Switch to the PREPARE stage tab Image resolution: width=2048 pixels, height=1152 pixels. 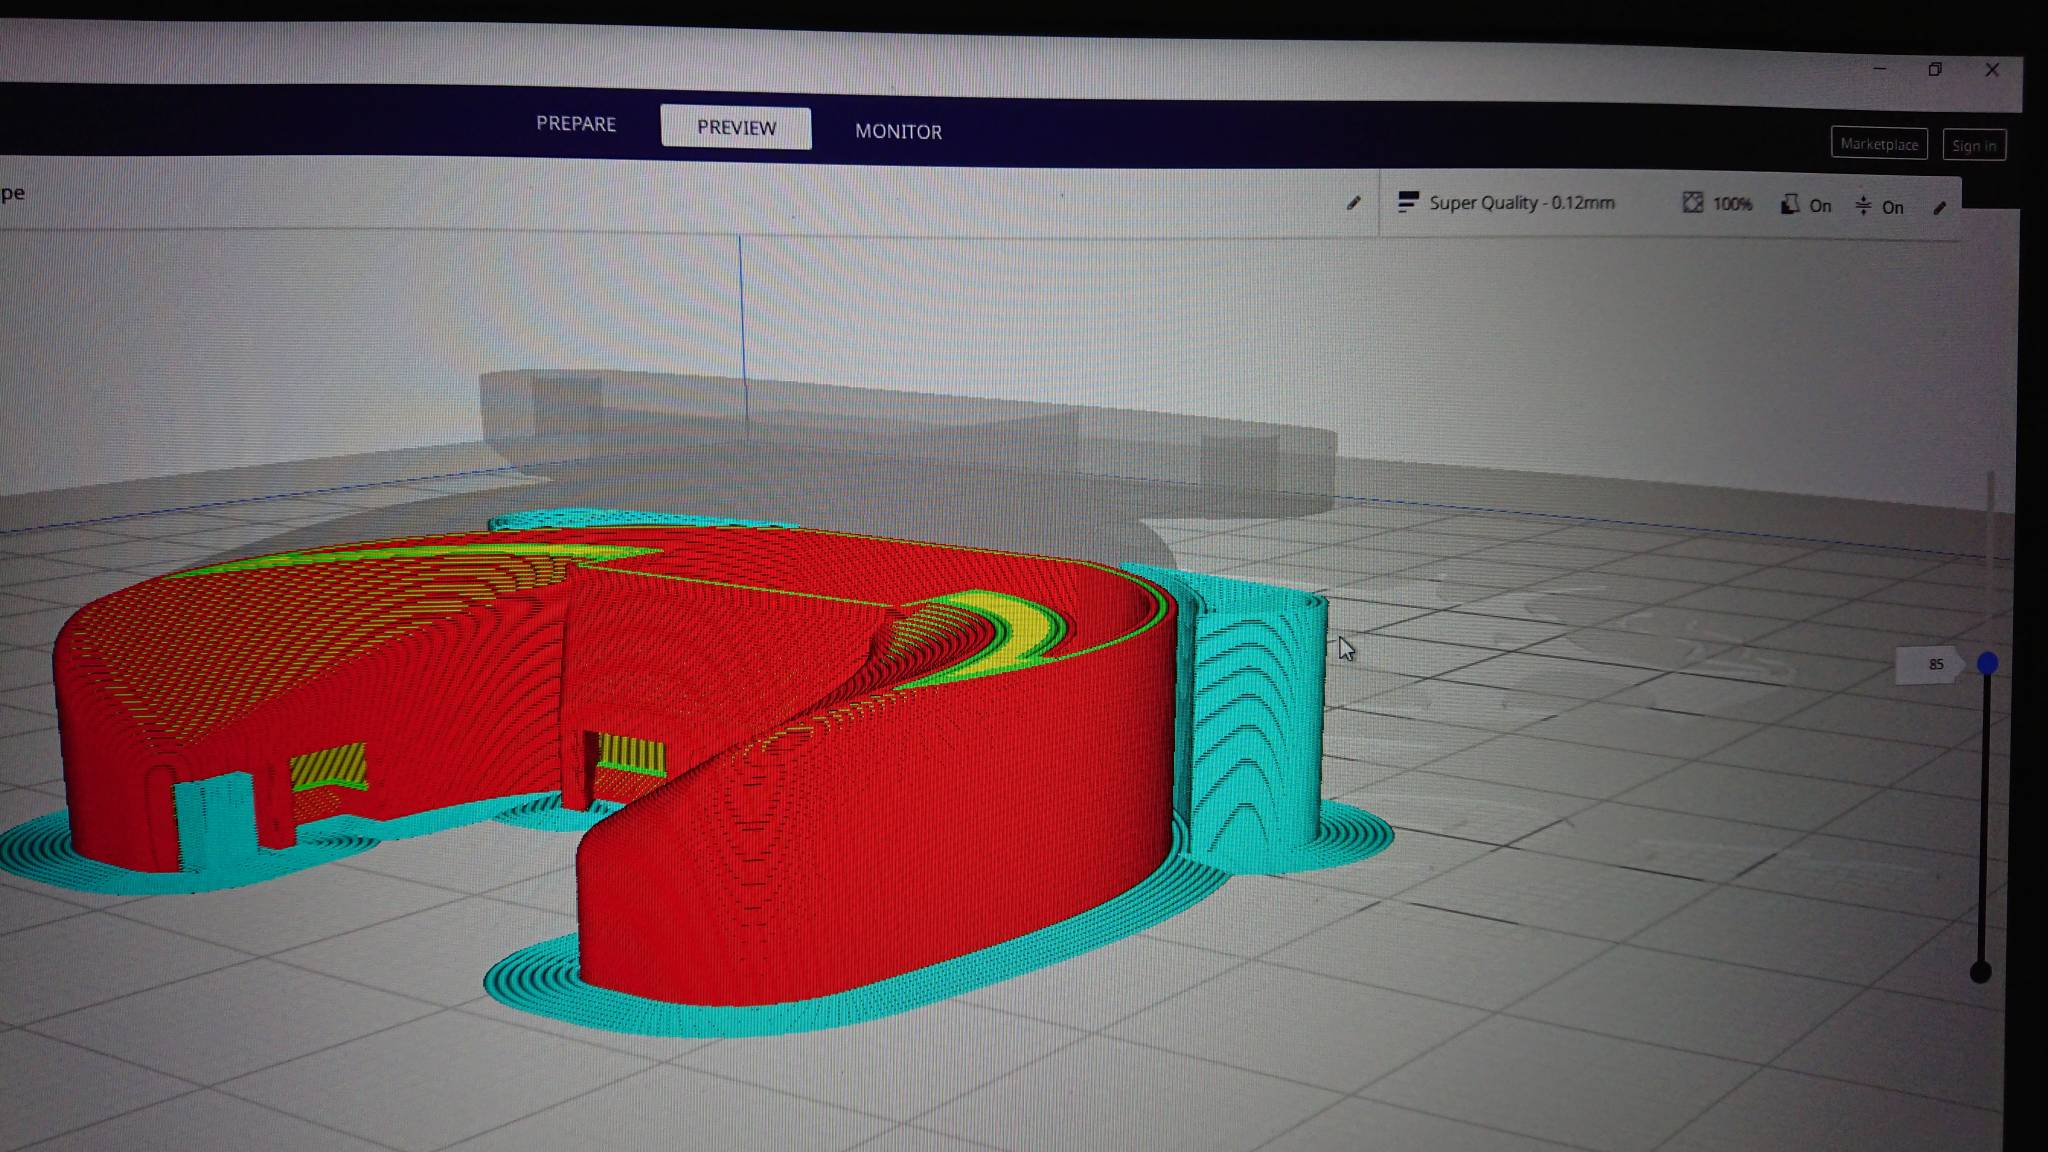click(x=576, y=124)
